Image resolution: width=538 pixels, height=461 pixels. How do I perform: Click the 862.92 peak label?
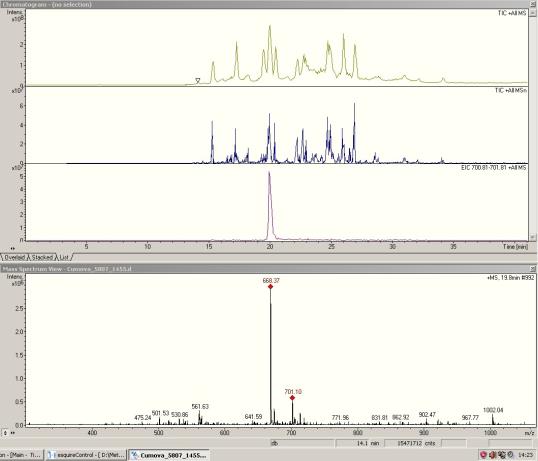point(401,417)
